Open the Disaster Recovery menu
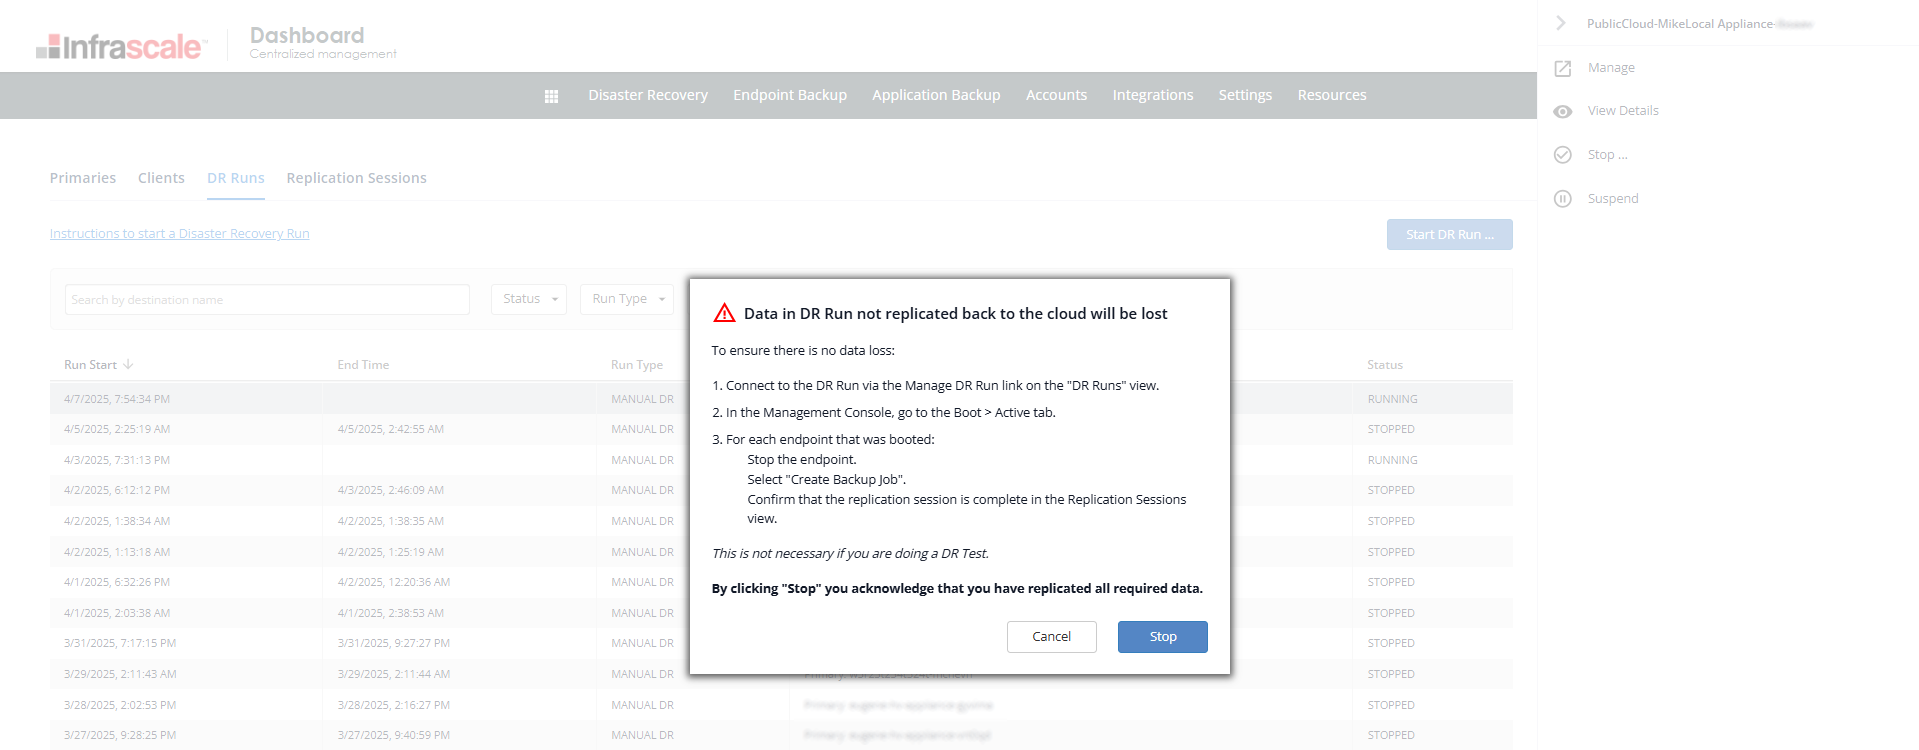Screen dimensions: 1919x750 [x=648, y=95]
